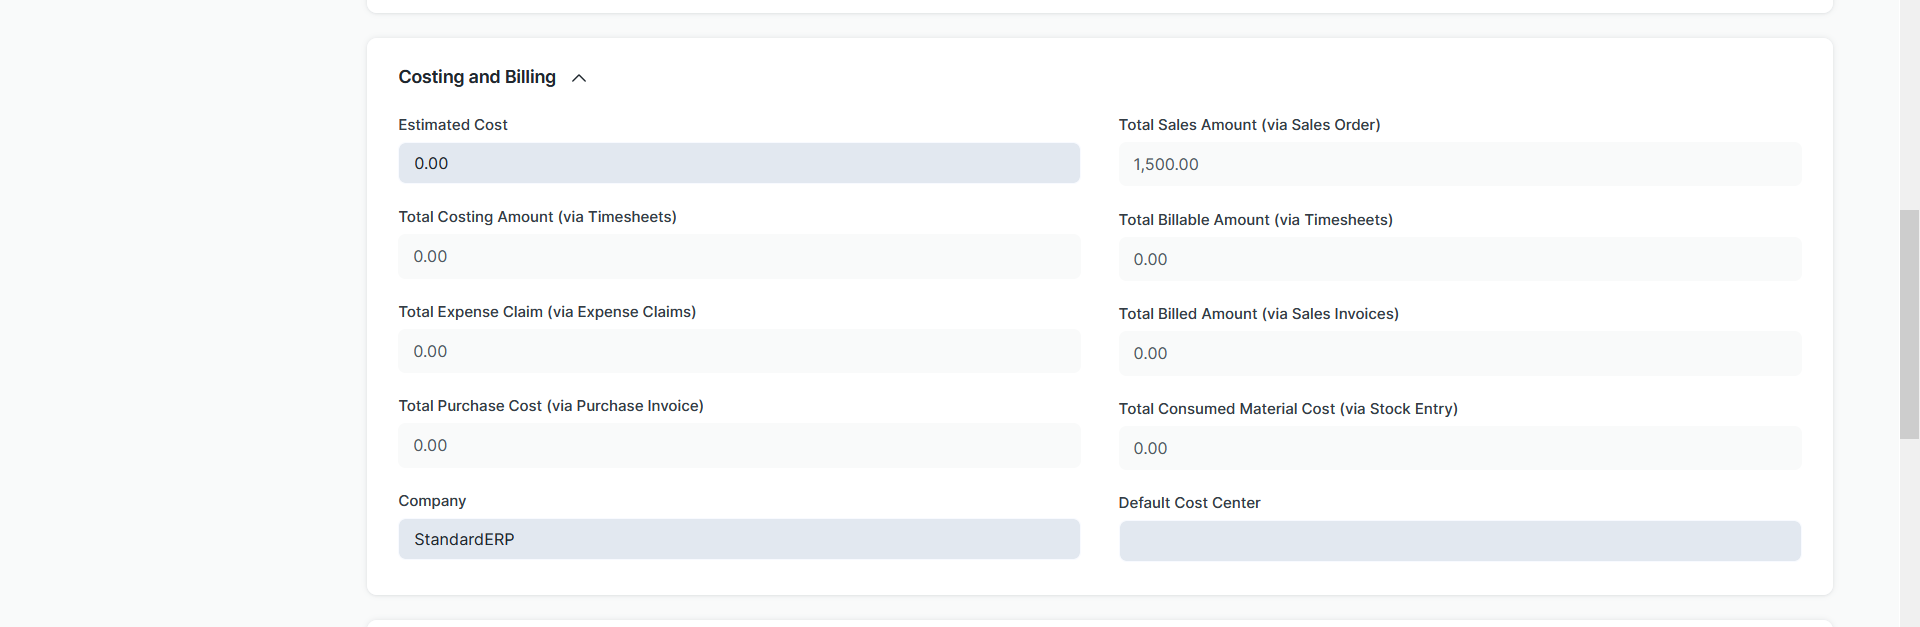Click the Total Sales Amount label
Image resolution: width=1920 pixels, height=627 pixels.
coord(1249,125)
